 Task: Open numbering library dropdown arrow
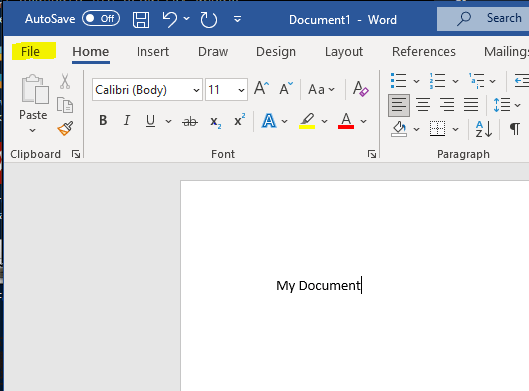coord(455,81)
